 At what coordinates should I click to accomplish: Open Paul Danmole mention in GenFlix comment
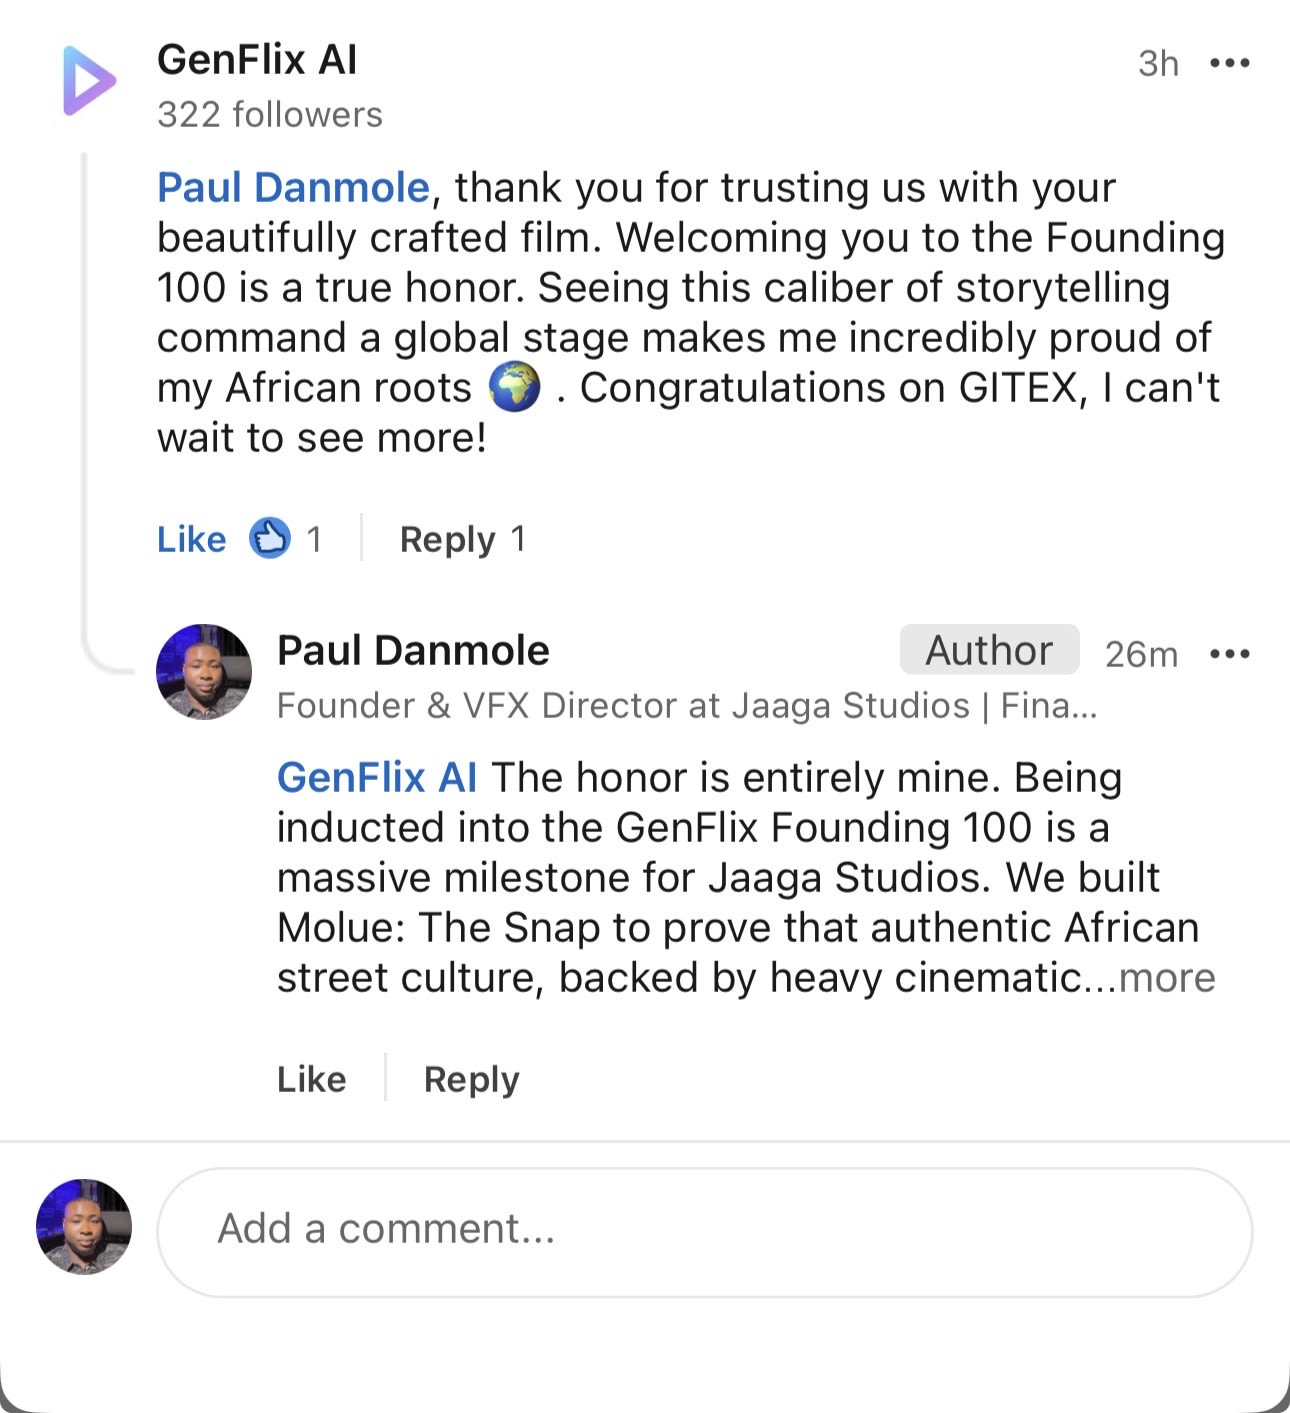point(294,187)
